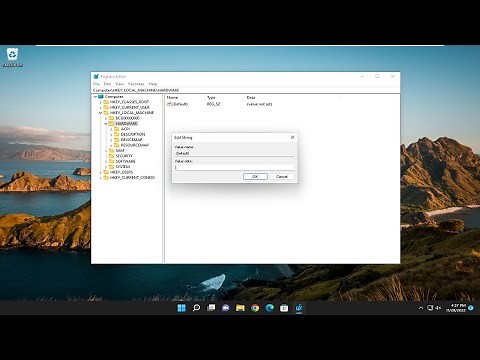Screen dimensions: 480x360
Task: Expand HKEY_CLASSES_ROOT arrow
Action: [101, 102]
